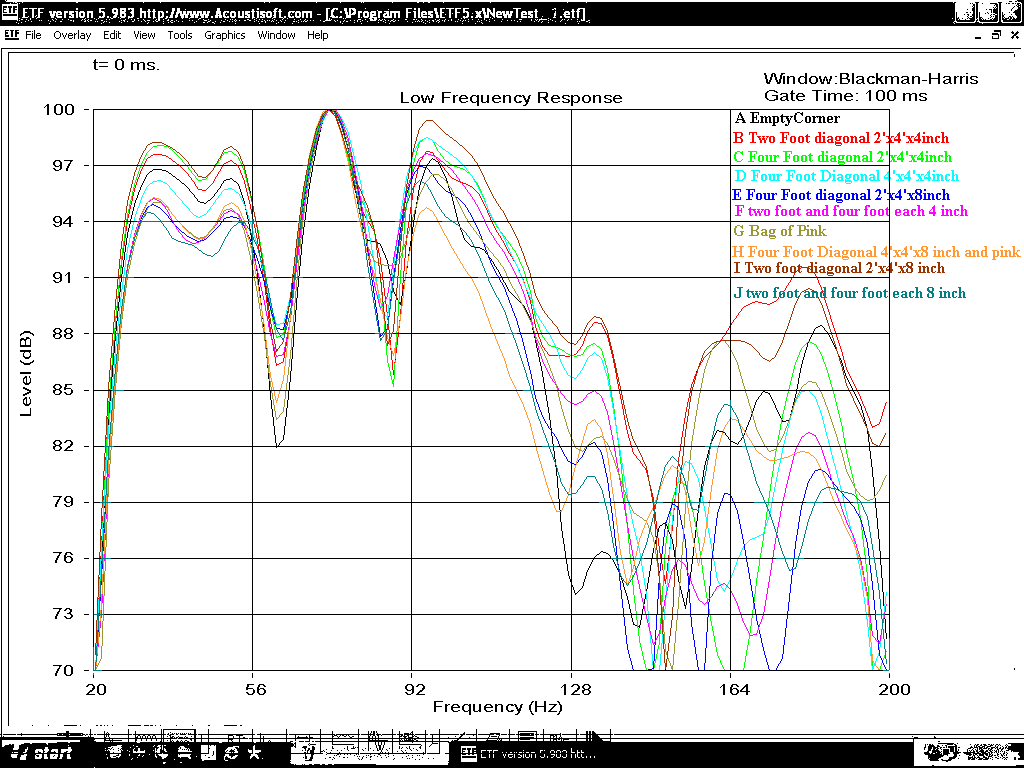Viewport: 1024px width, 768px height.
Task: Open the View menu
Action: [x=144, y=35]
